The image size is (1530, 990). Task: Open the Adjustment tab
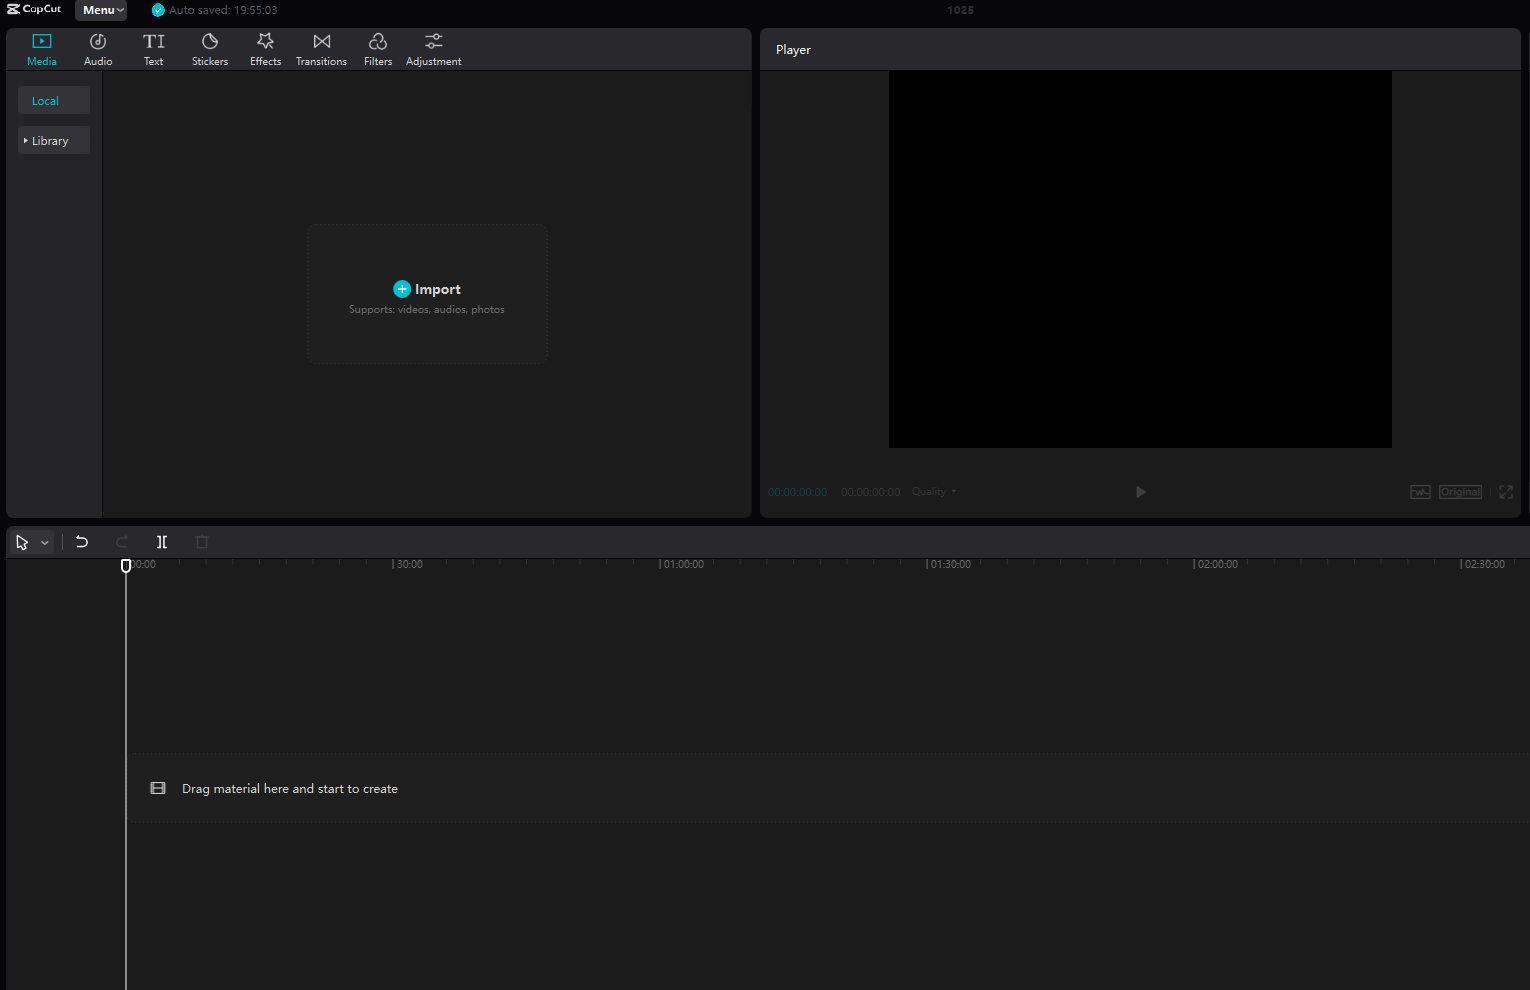433,50
